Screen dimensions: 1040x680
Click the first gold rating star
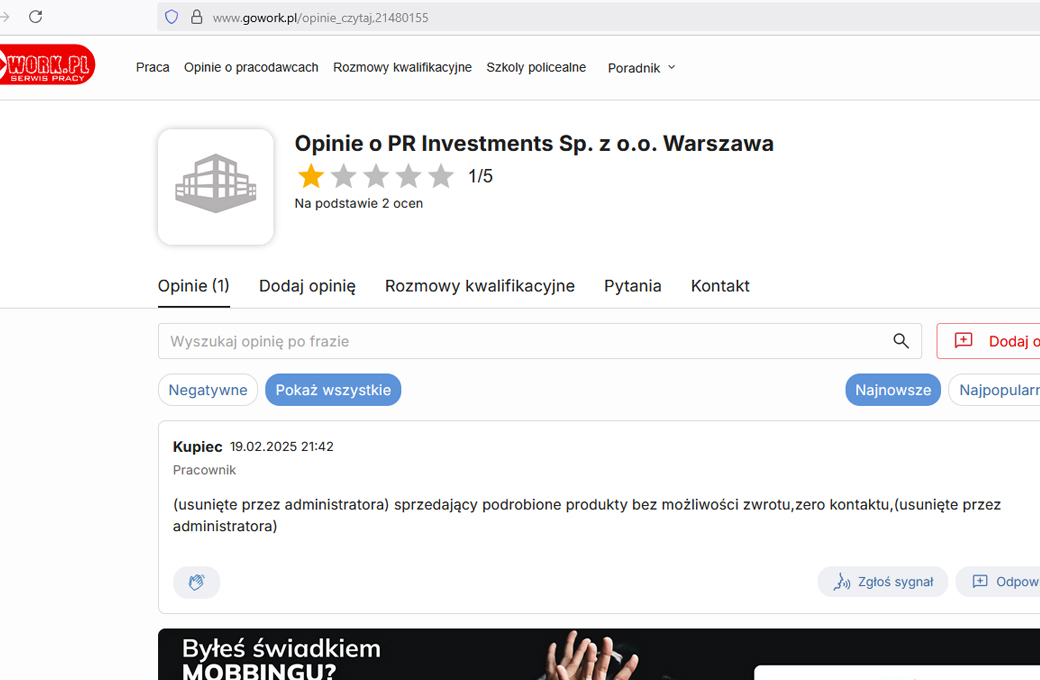(x=310, y=176)
